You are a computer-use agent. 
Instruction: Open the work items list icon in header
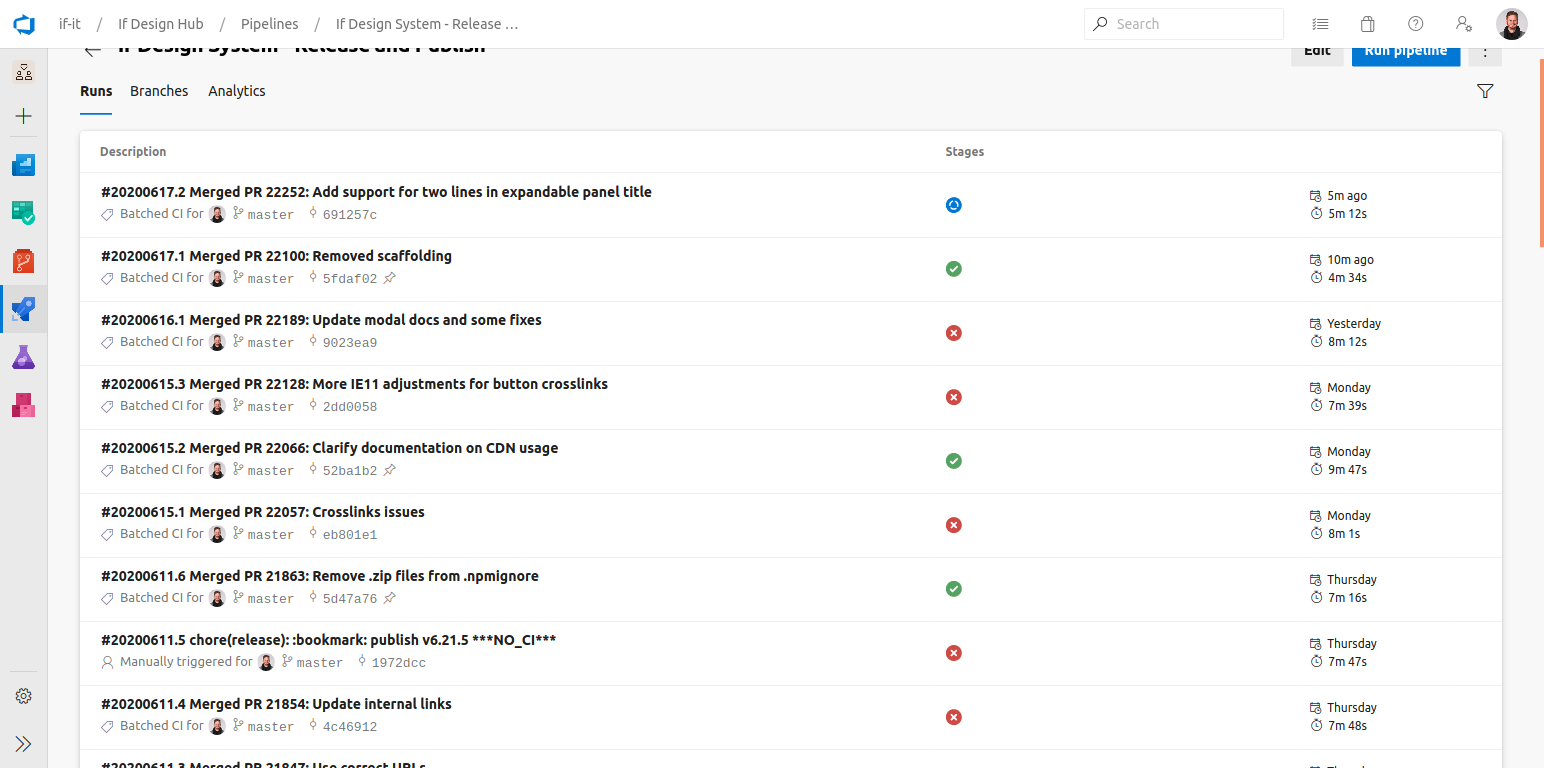[1320, 23]
